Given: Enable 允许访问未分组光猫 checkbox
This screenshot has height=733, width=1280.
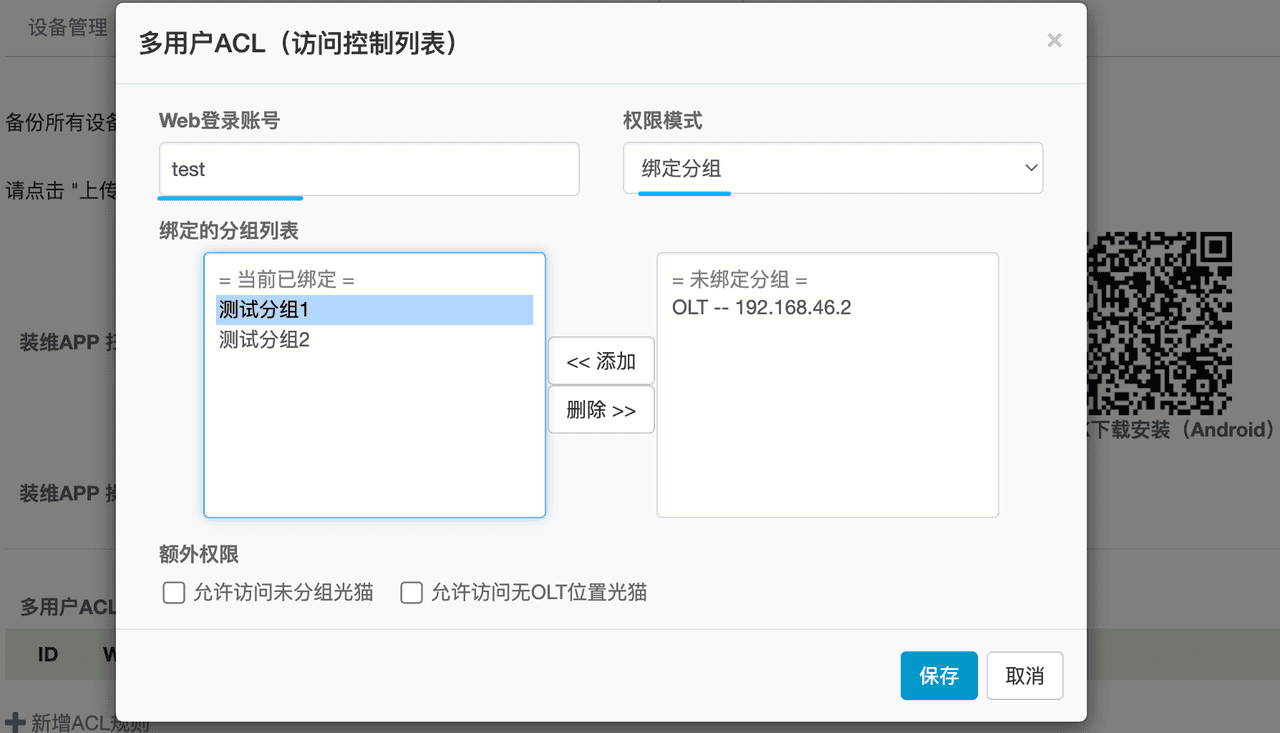Looking at the screenshot, I should (x=174, y=593).
